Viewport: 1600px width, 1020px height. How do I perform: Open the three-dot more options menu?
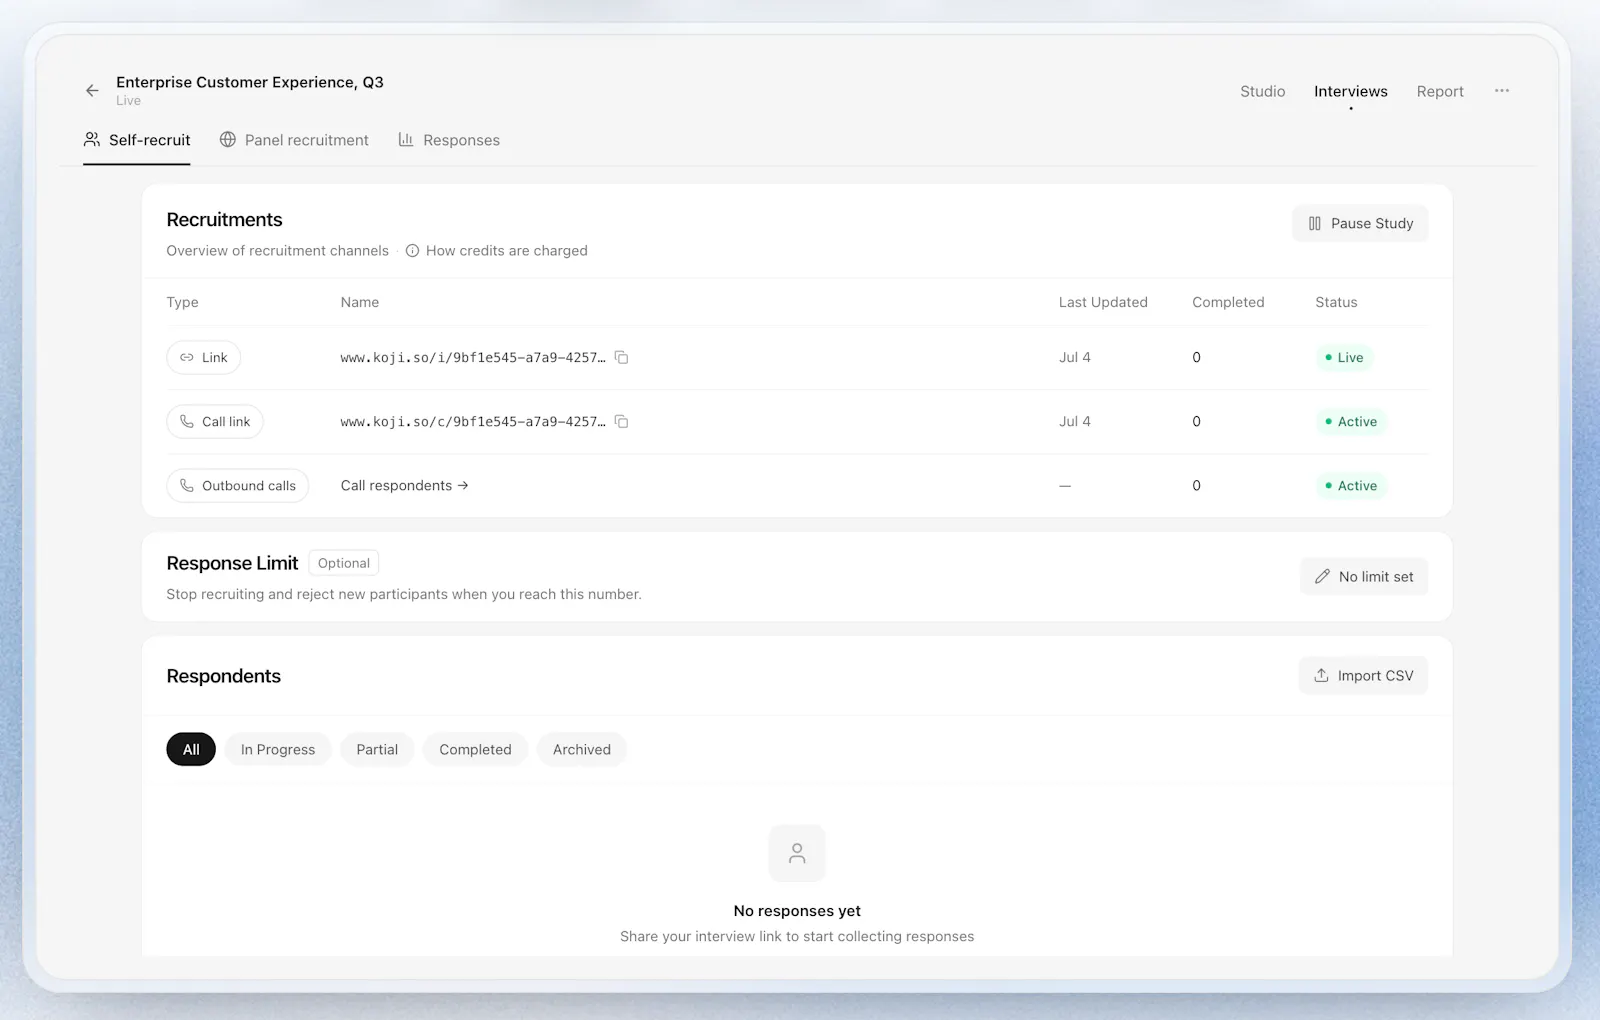pyautogui.click(x=1502, y=91)
